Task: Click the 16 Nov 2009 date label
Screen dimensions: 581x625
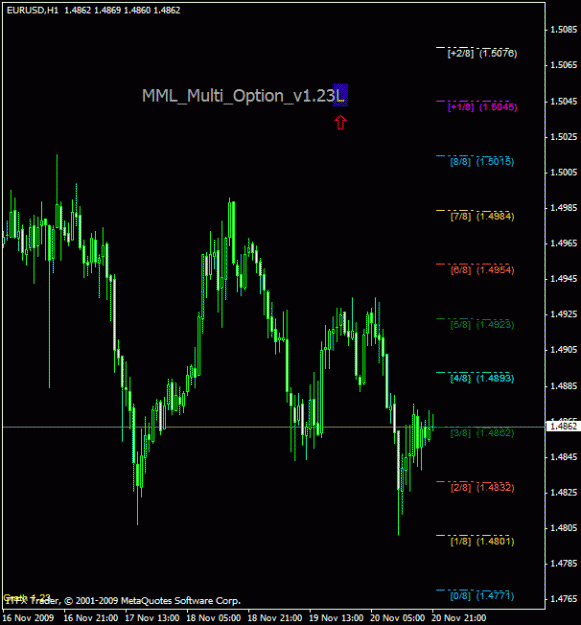Action: point(28,618)
